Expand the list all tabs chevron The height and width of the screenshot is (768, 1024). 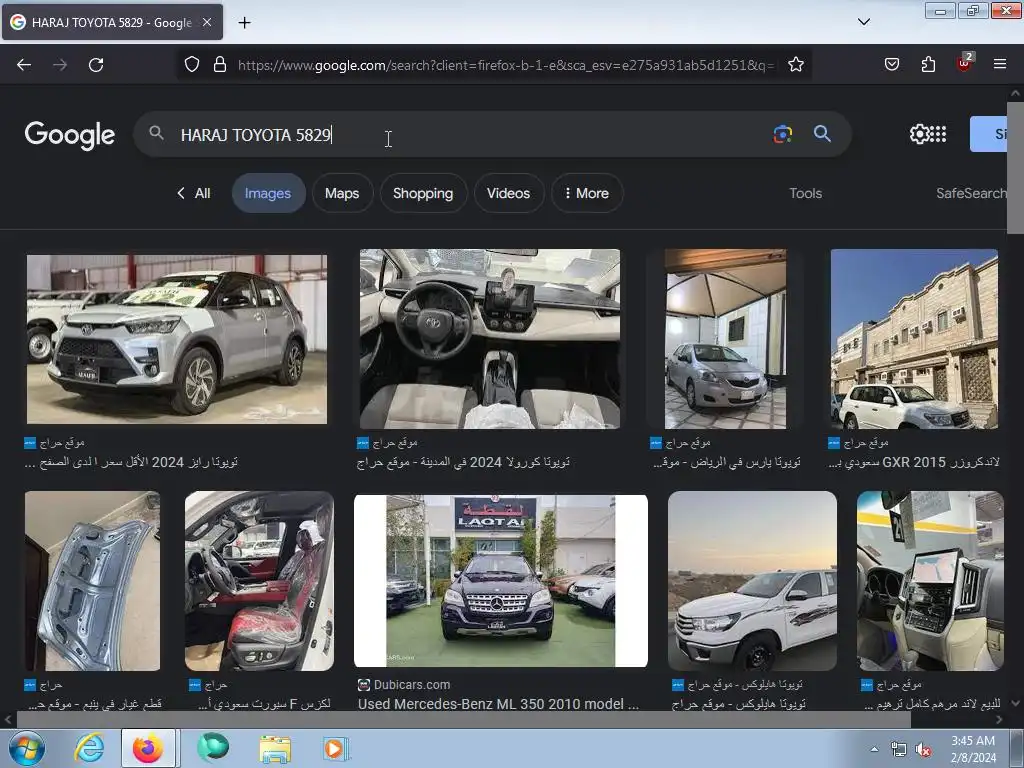tap(863, 22)
